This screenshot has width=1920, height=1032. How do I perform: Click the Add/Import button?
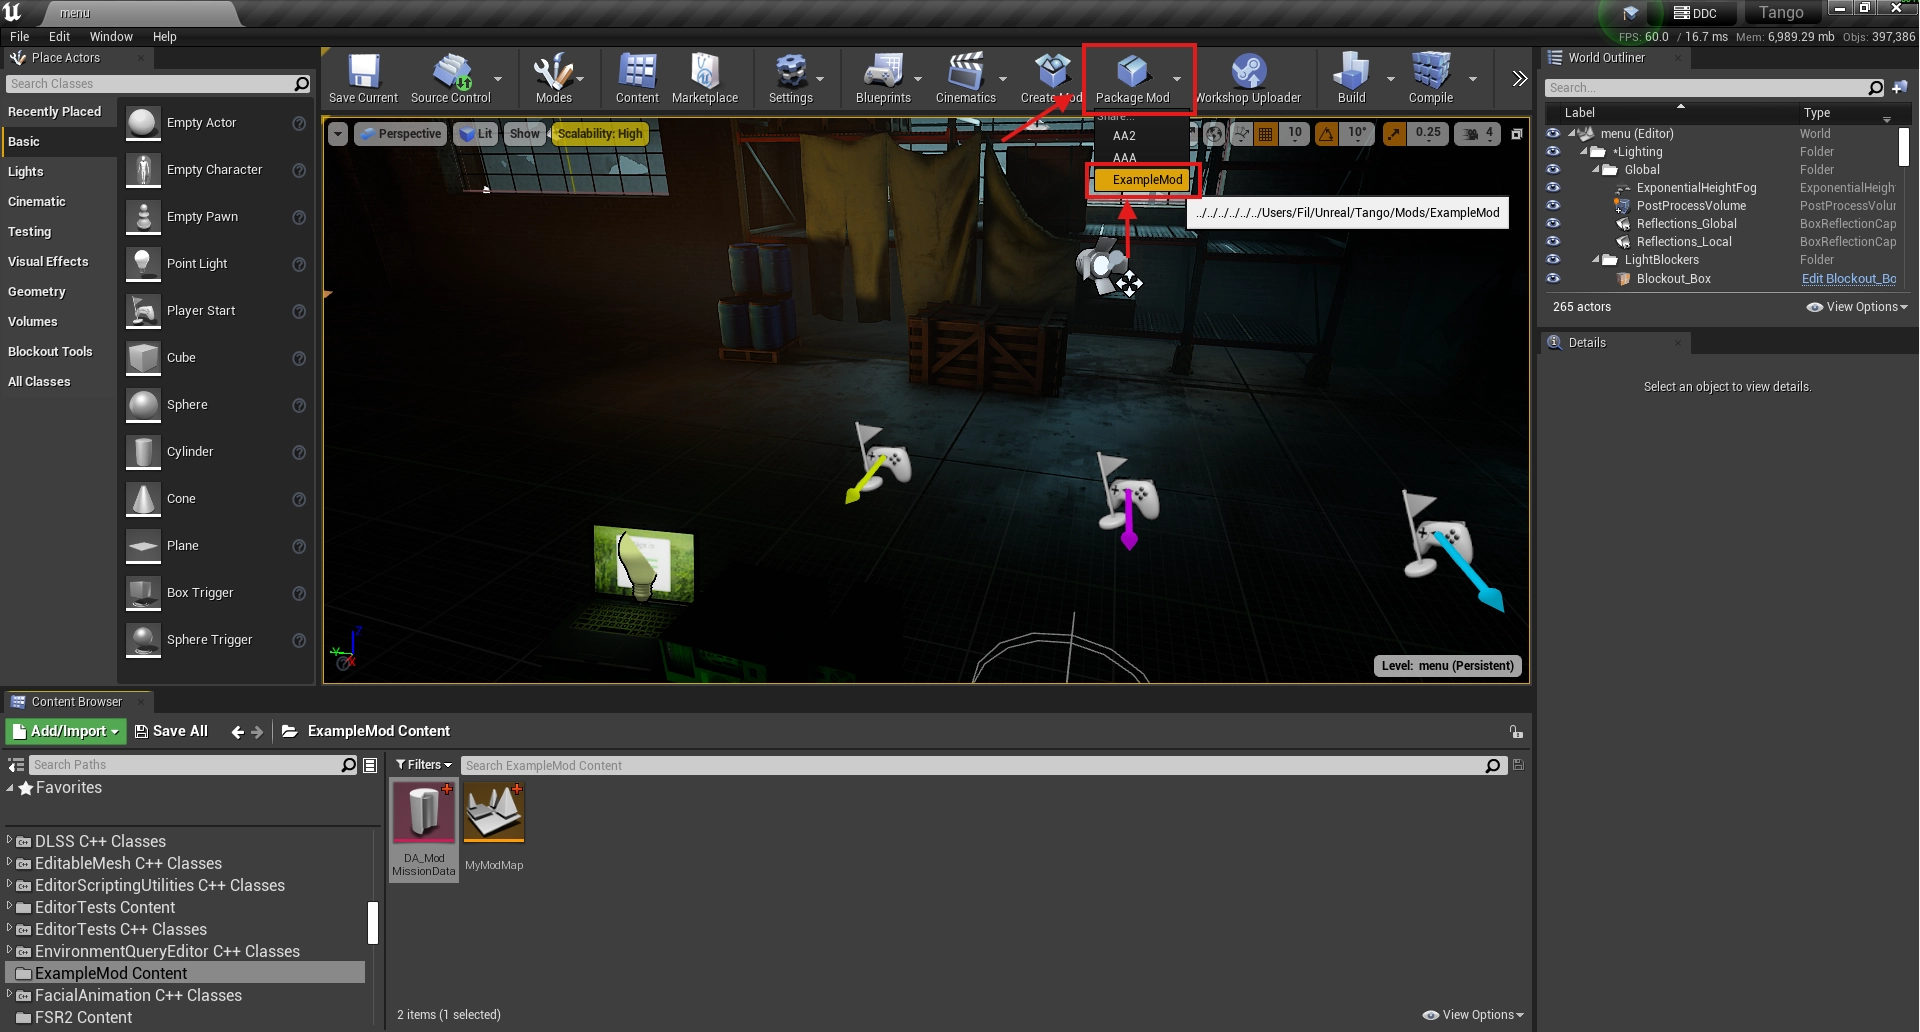click(66, 732)
